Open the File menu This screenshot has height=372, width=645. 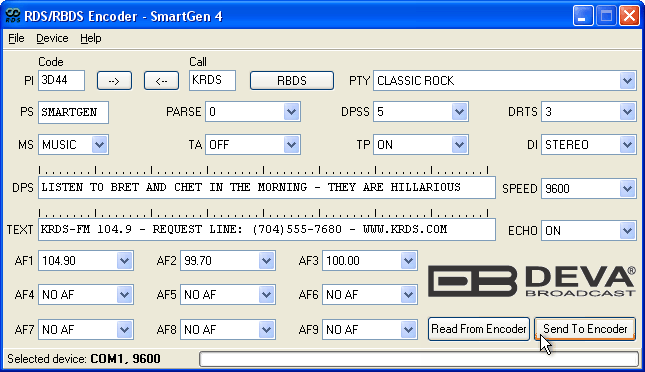[x=16, y=38]
